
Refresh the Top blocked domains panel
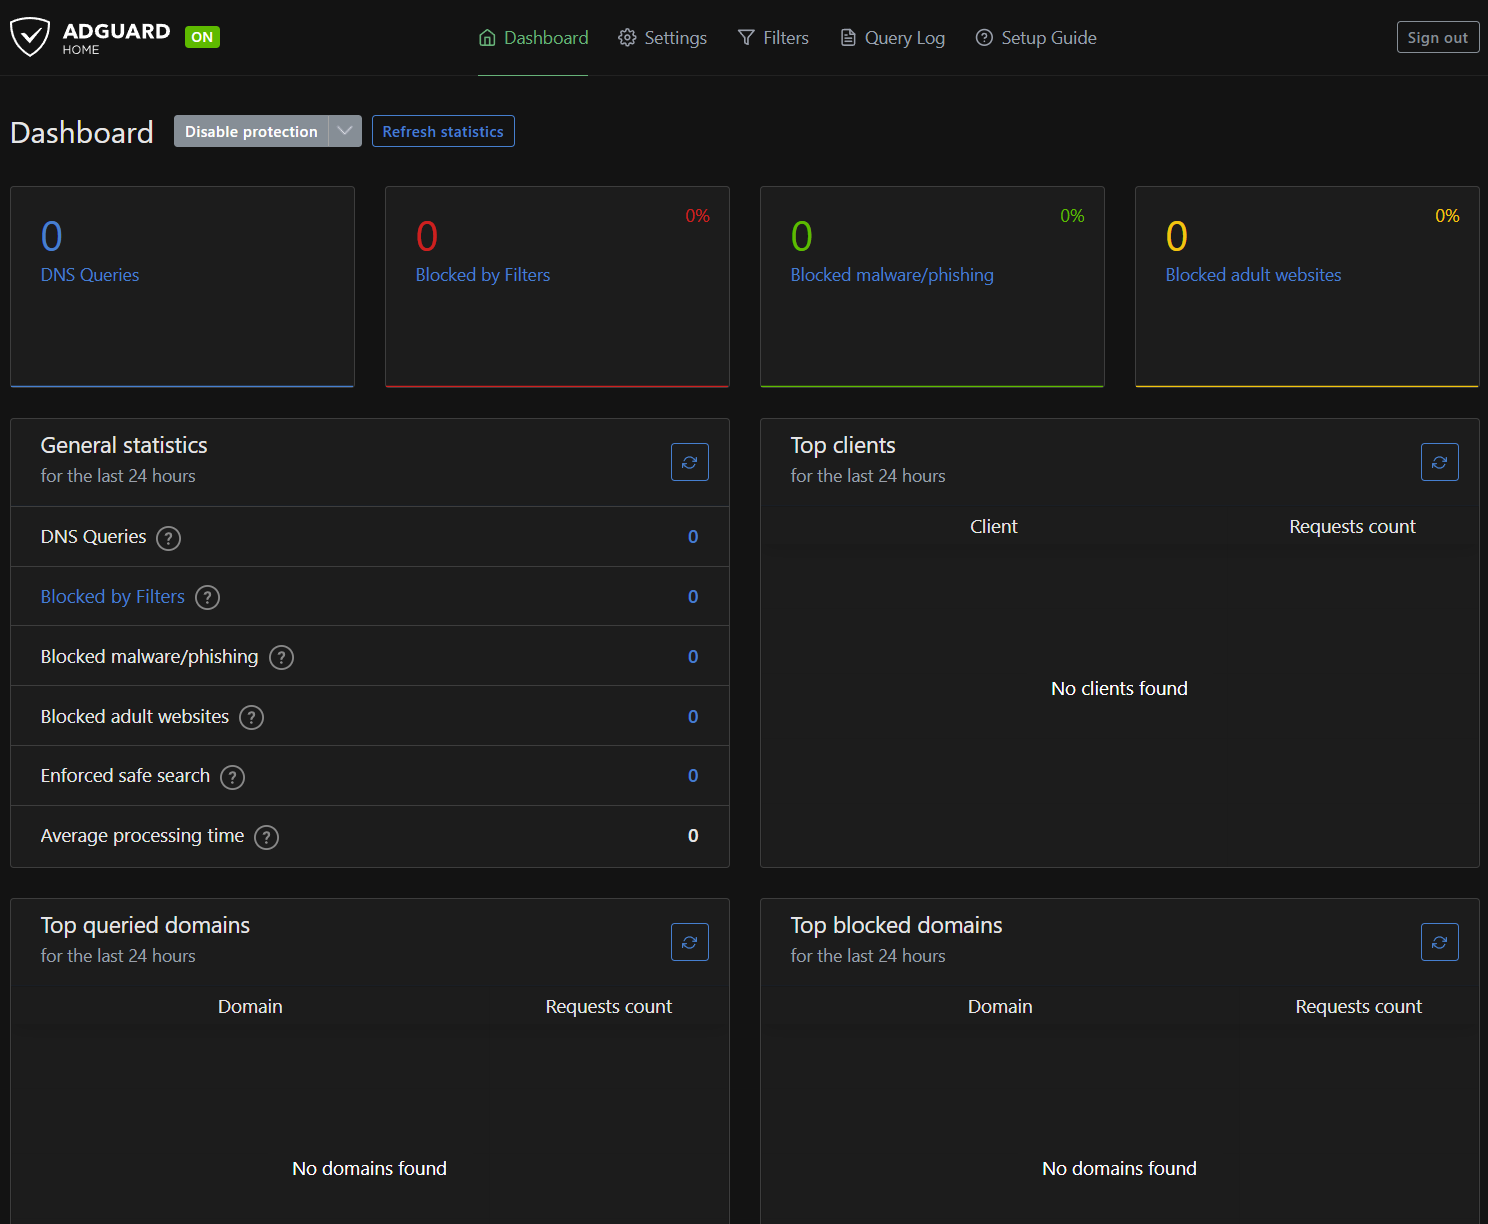pos(1440,942)
